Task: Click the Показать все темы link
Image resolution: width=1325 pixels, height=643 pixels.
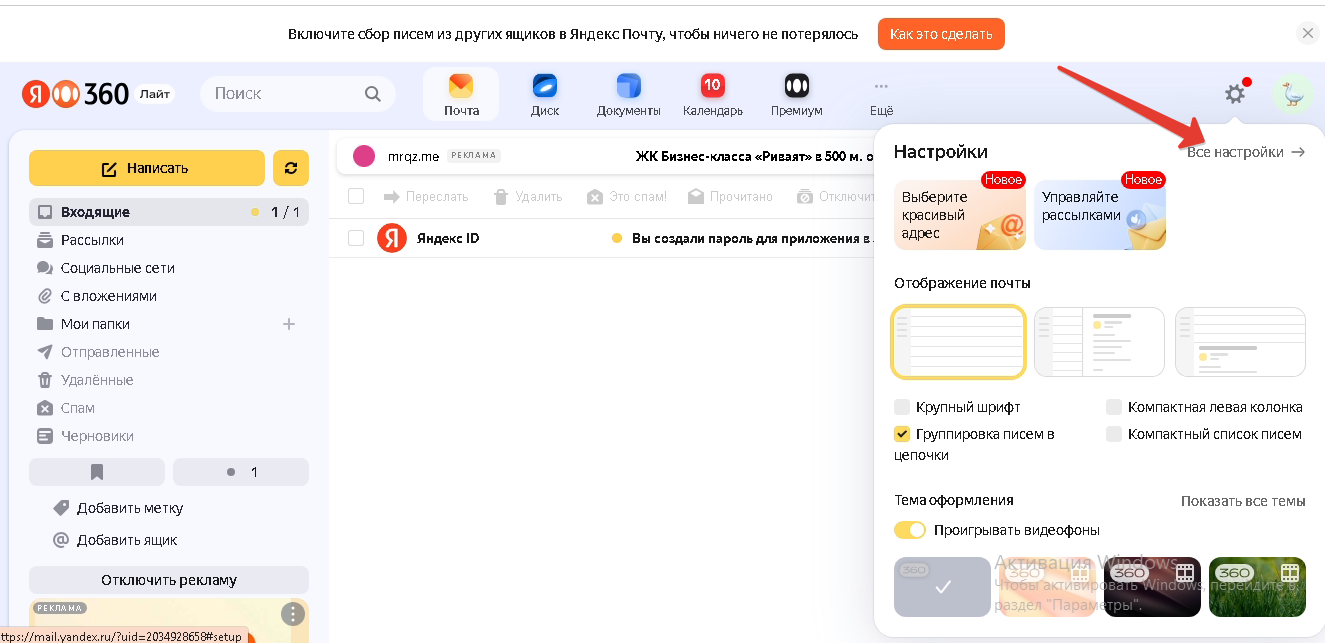Action: tap(1243, 501)
